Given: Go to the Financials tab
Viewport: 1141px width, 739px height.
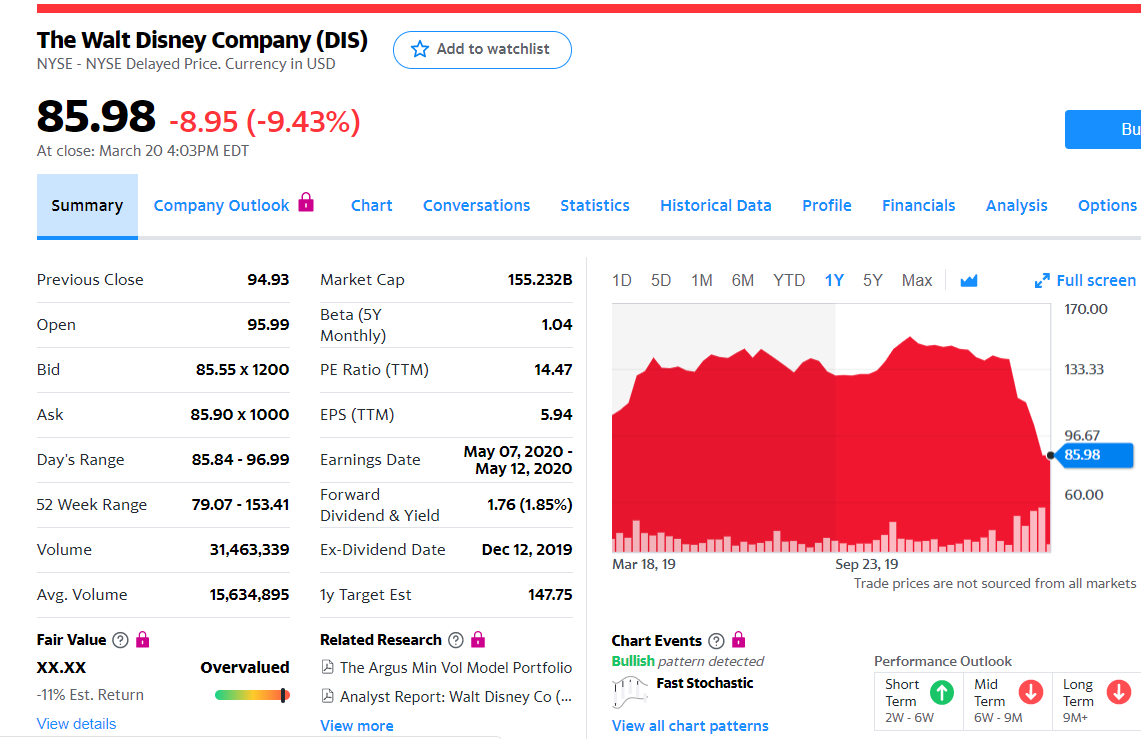Looking at the screenshot, I should [918, 206].
